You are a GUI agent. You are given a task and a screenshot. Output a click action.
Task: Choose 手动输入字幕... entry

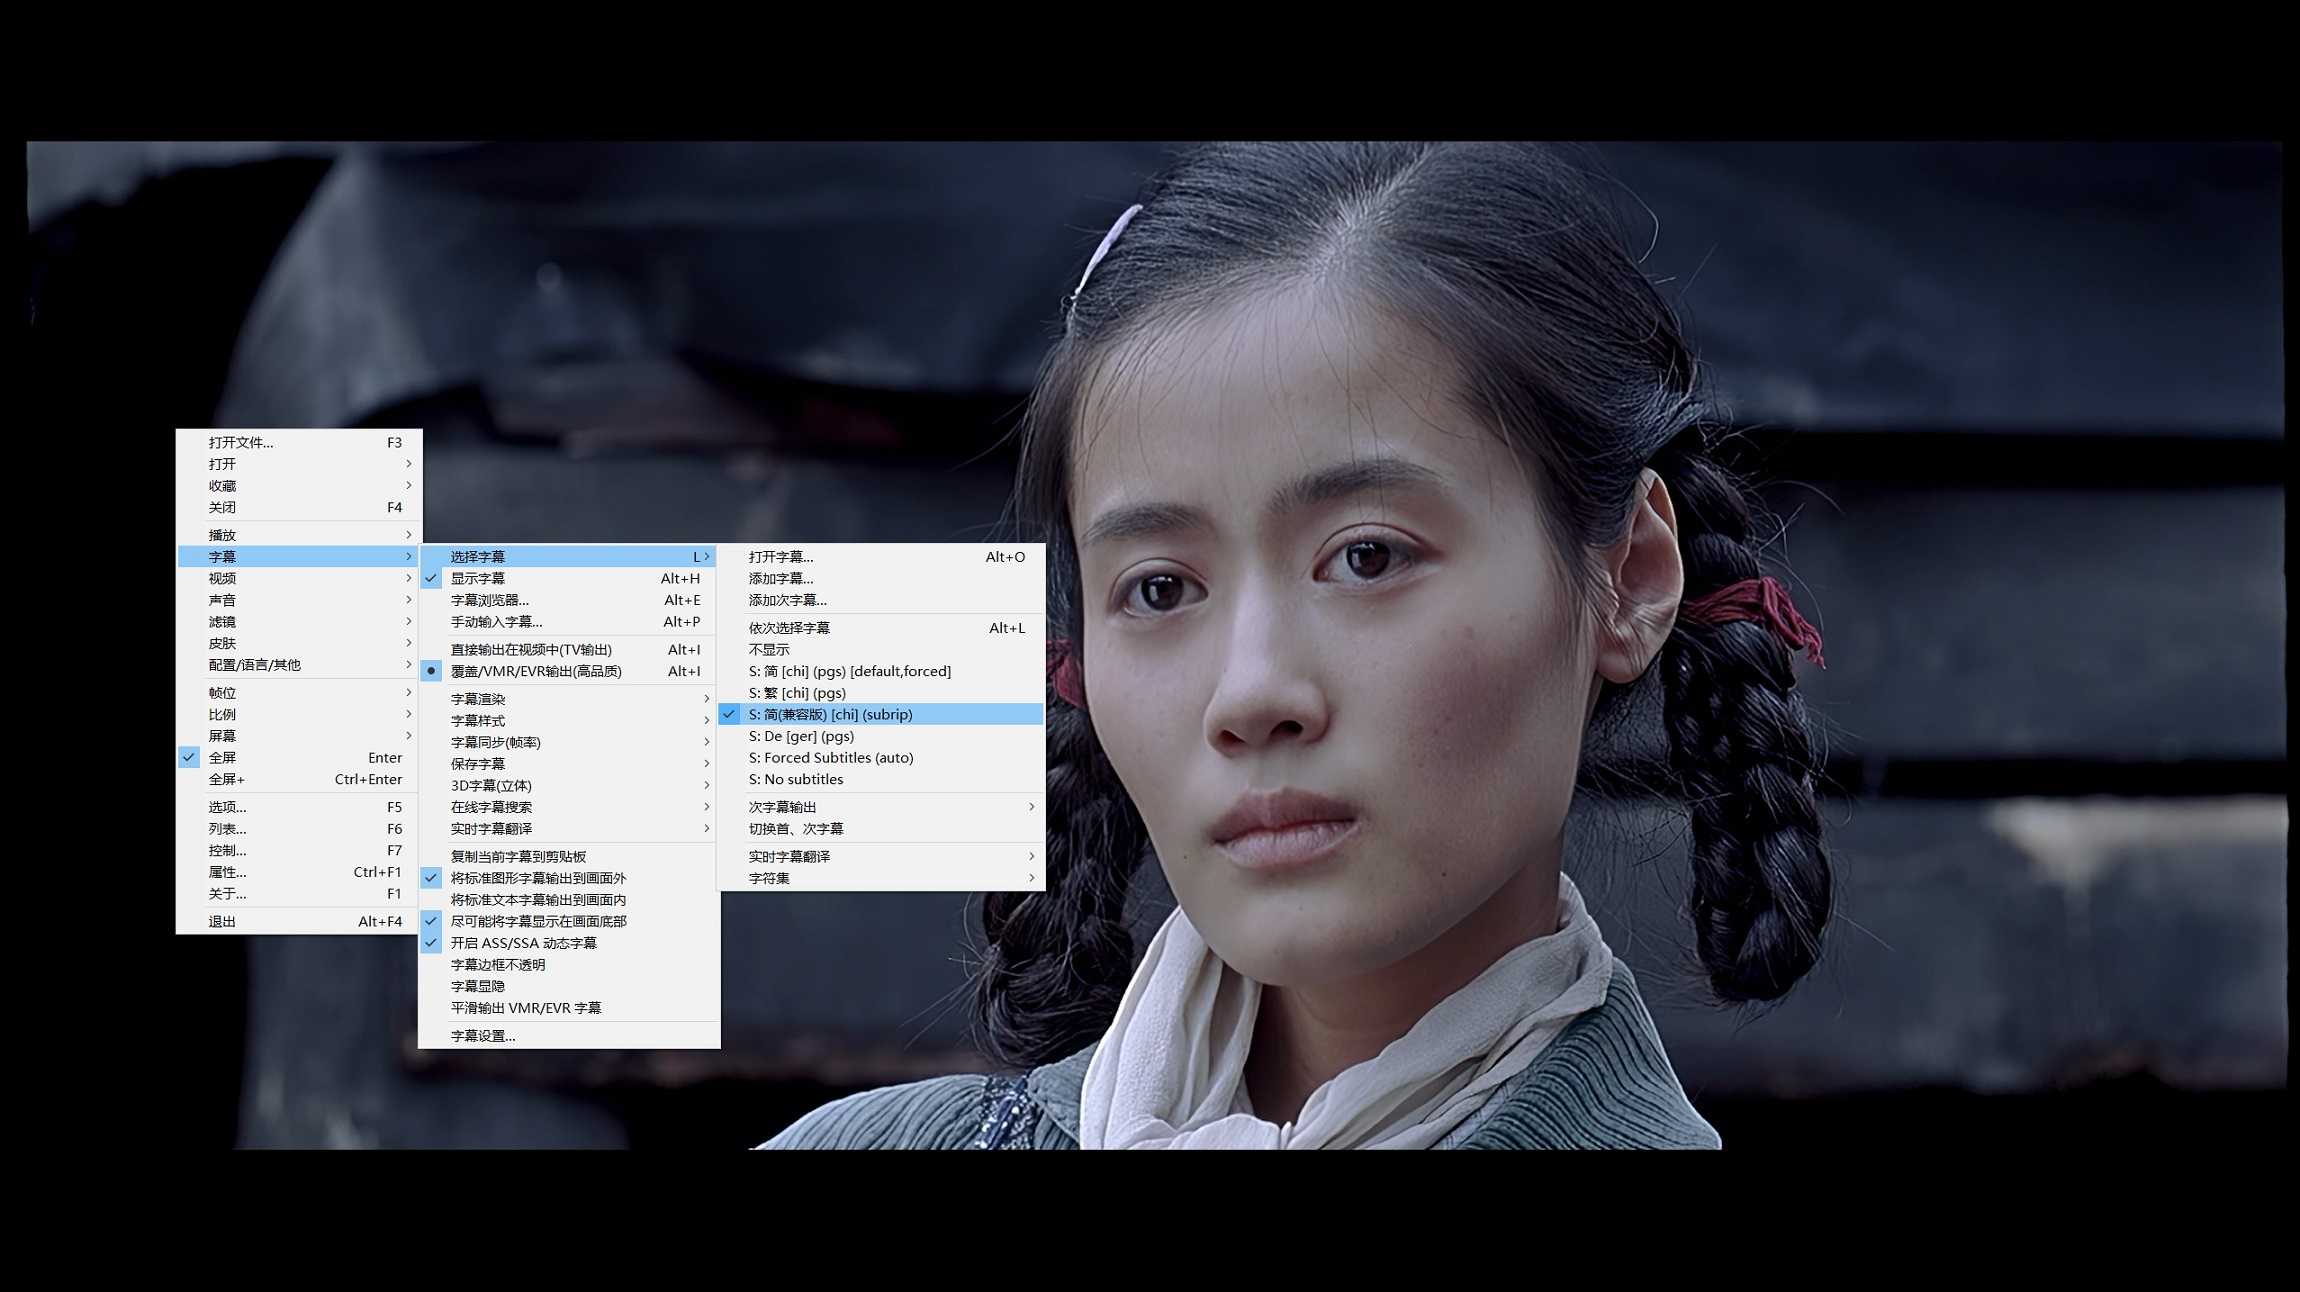[x=568, y=622]
